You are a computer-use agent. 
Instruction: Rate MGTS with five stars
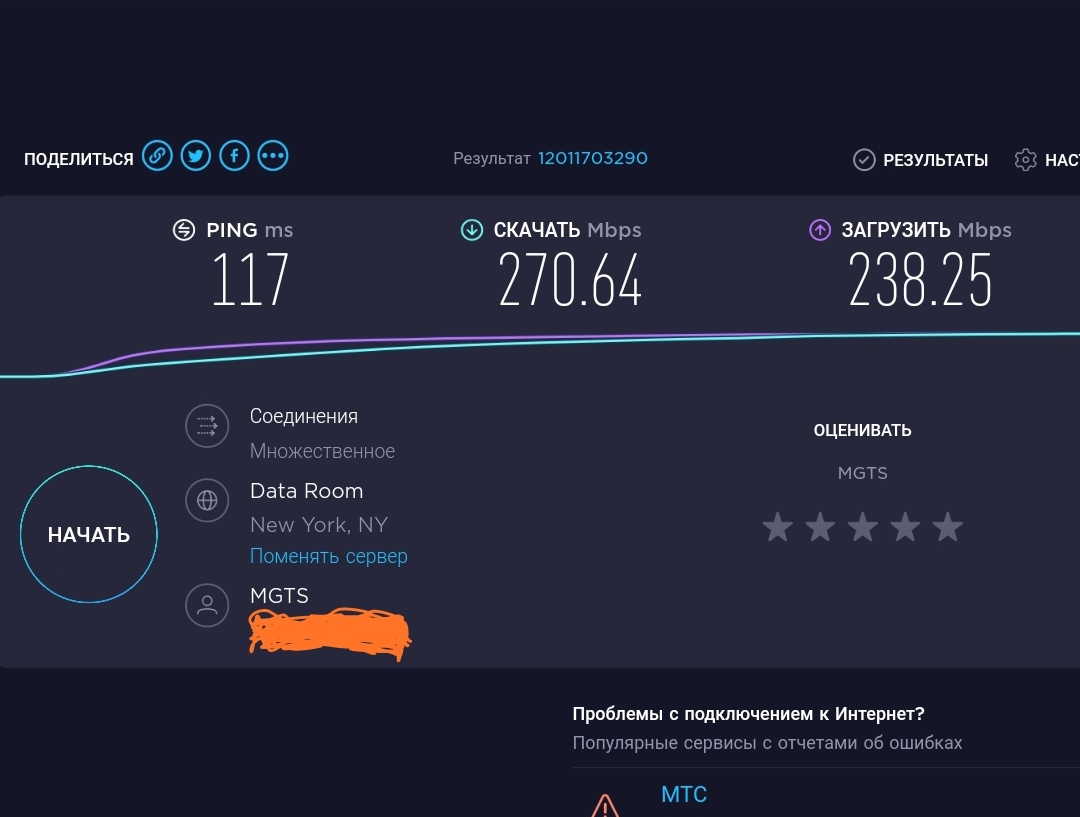947,527
